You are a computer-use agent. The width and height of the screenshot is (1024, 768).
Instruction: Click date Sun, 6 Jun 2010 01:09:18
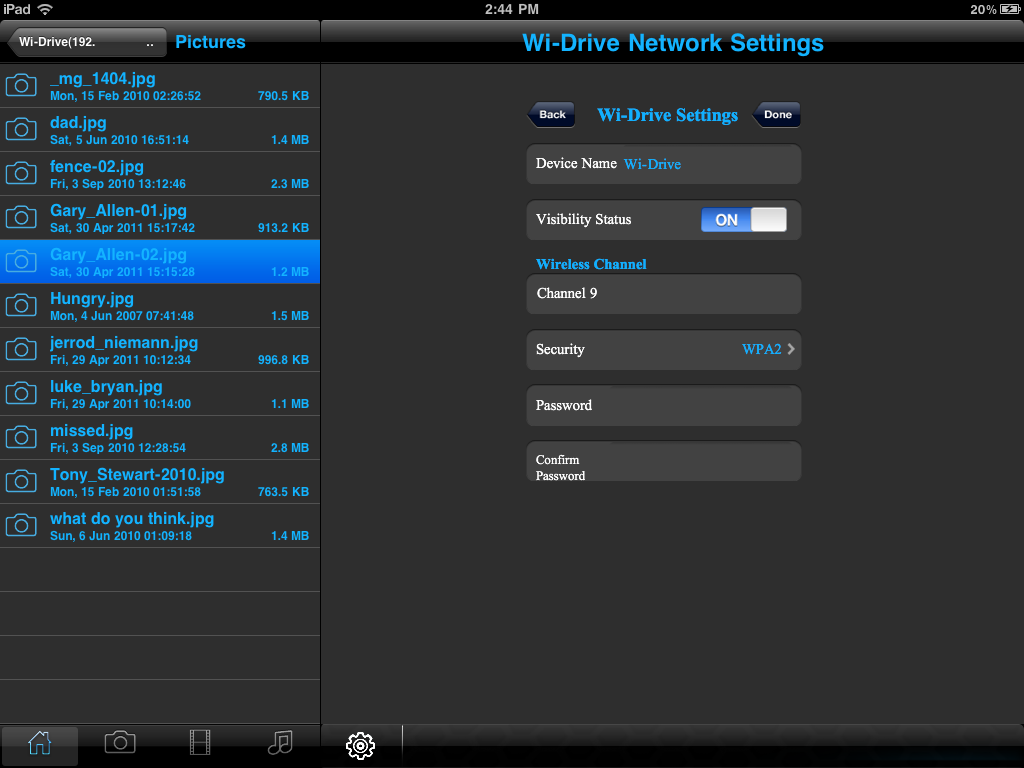pyautogui.click(x=121, y=536)
